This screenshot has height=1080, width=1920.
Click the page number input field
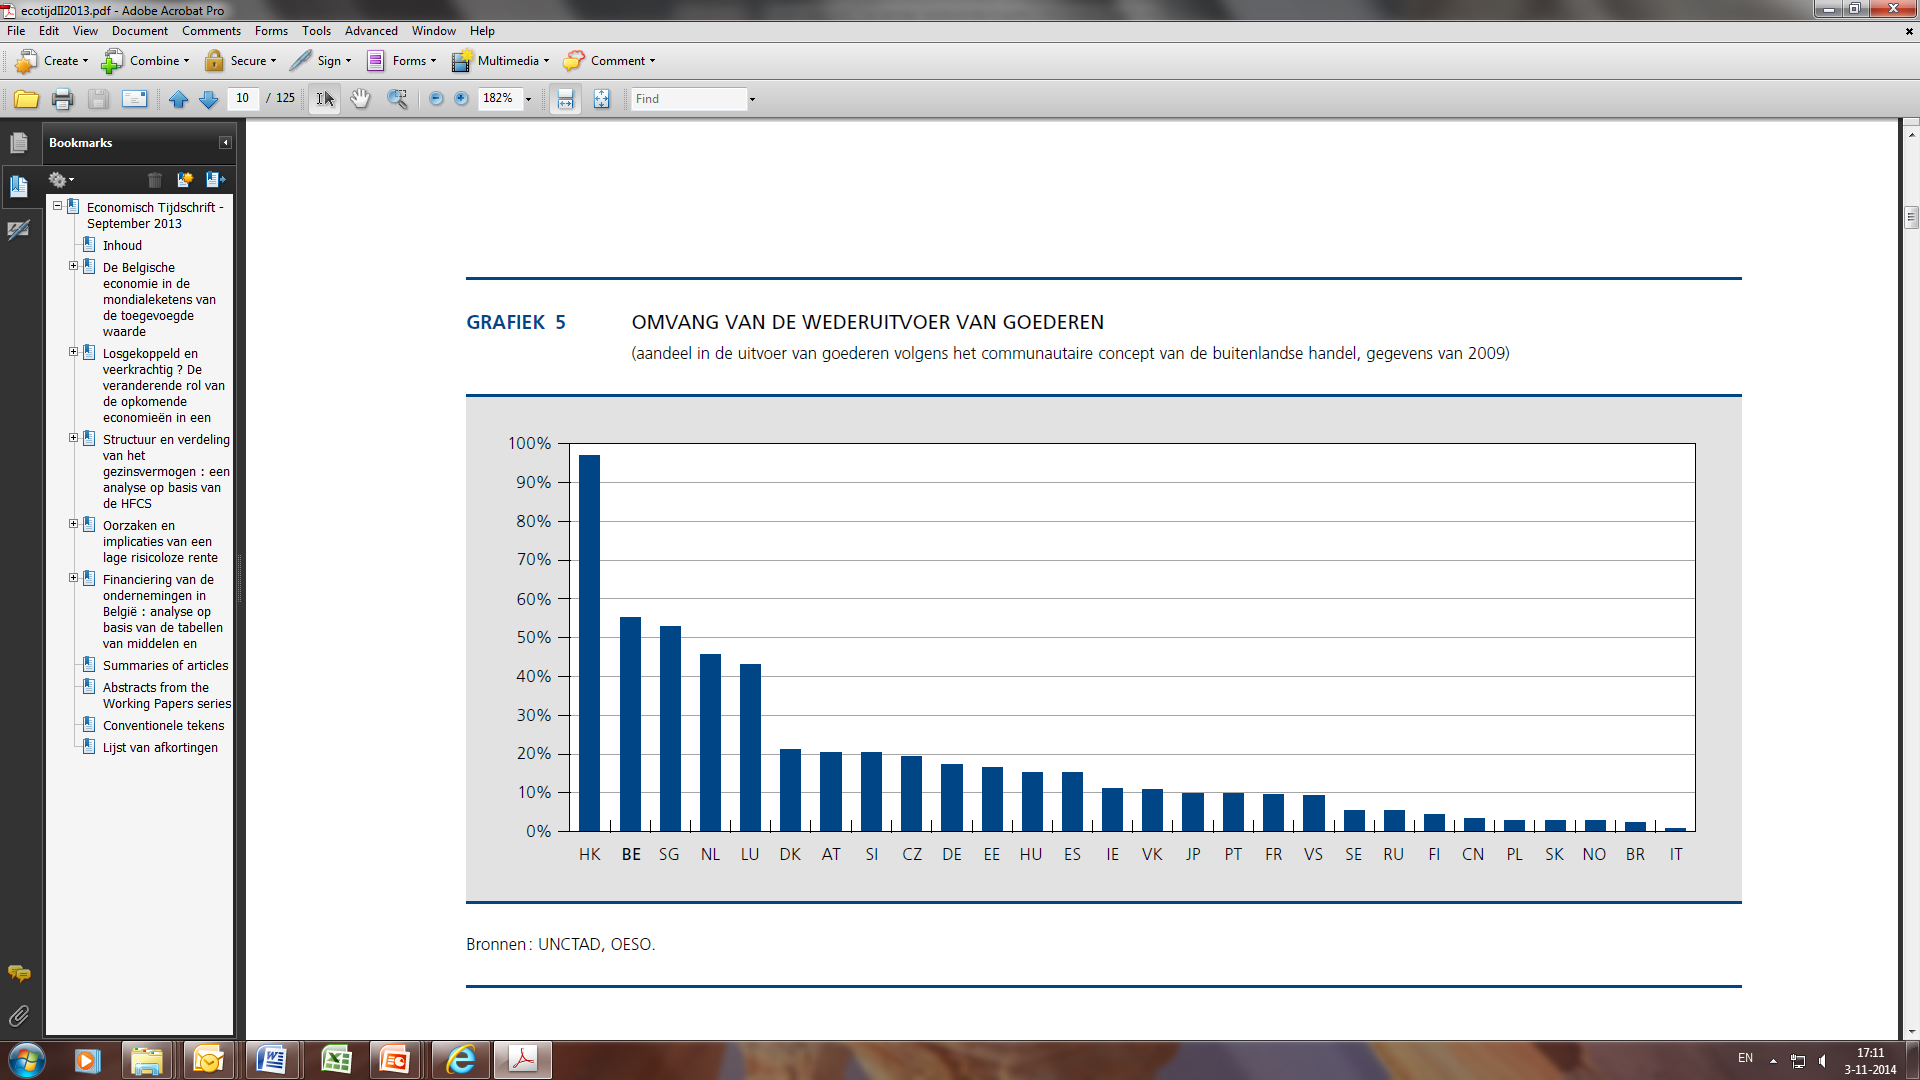(x=243, y=99)
